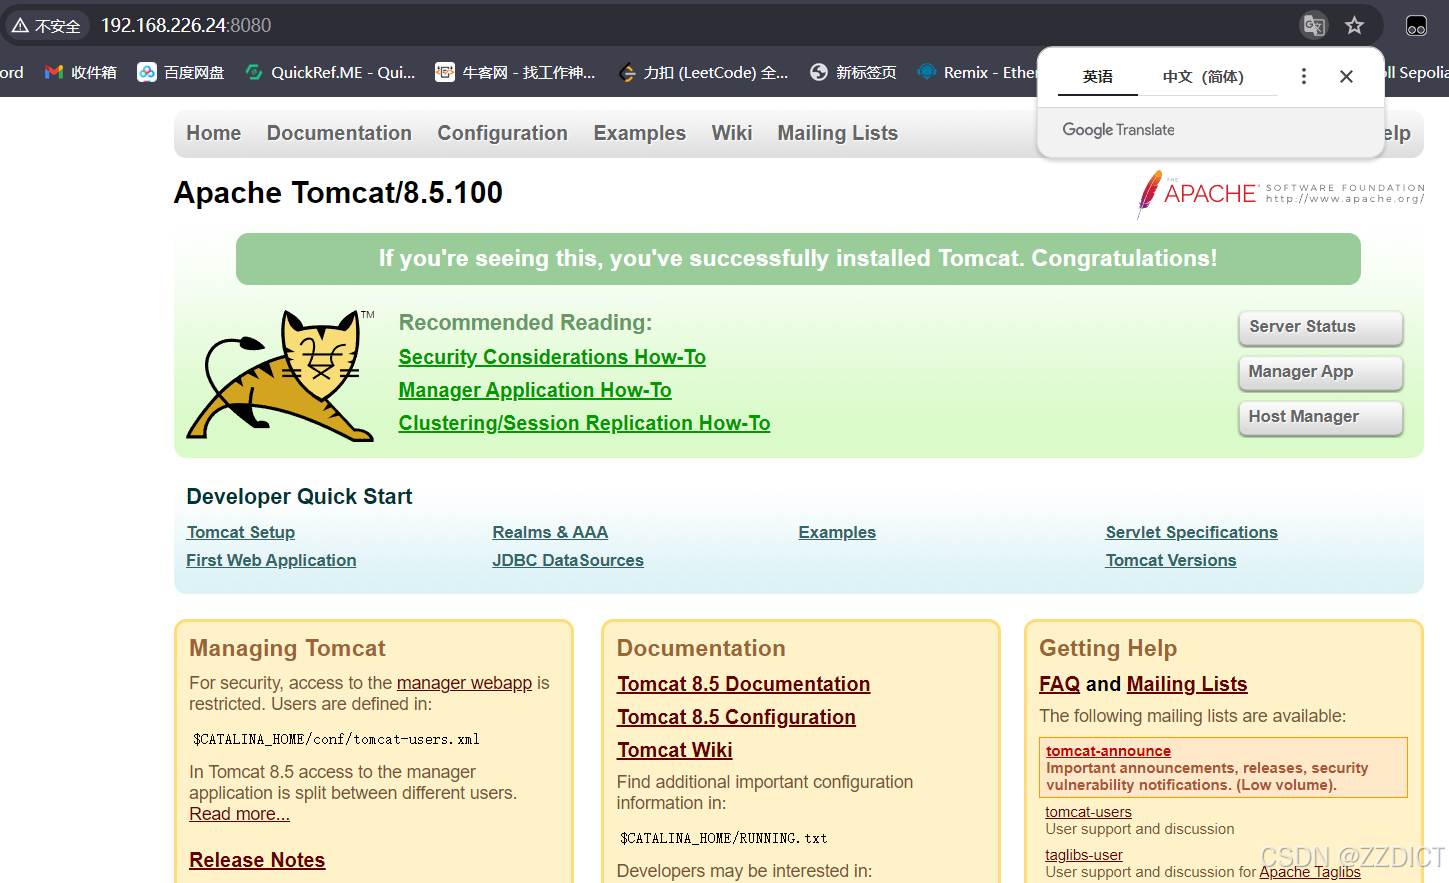Click the Google Translate icon in address bar
The width and height of the screenshot is (1449, 883).
coord(1314,25)
